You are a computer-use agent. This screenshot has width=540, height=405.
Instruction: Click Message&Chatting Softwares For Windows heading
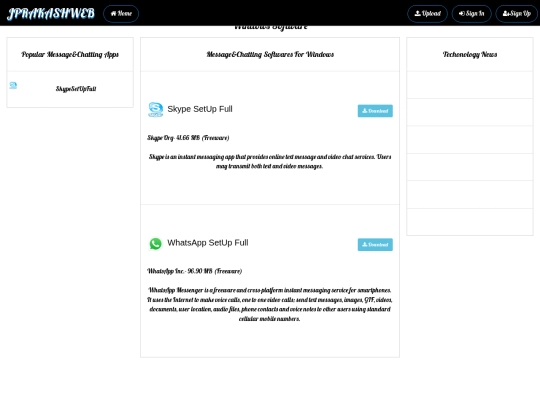coord(270,54)
